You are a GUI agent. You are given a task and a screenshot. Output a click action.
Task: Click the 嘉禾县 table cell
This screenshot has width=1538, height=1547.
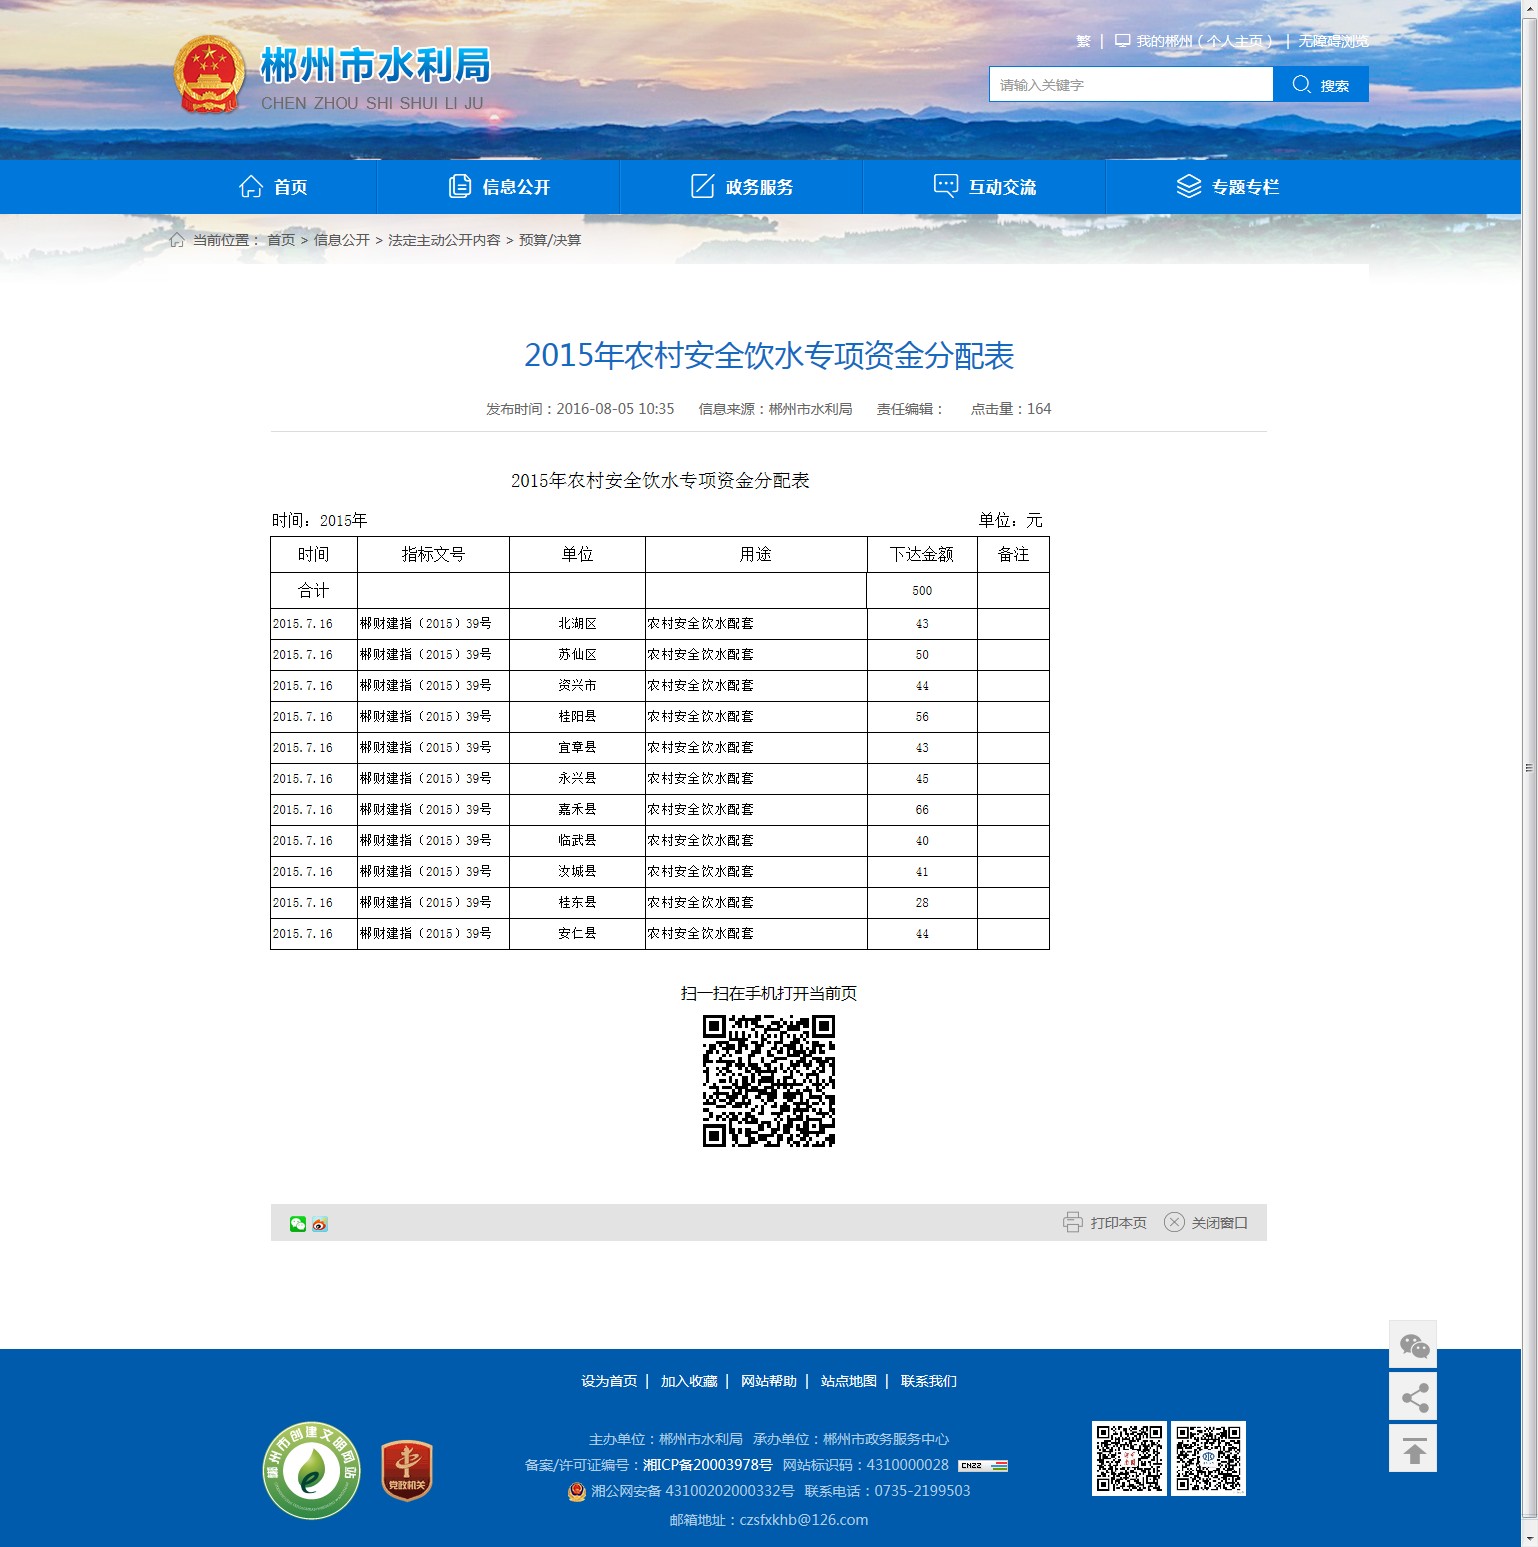577,810
